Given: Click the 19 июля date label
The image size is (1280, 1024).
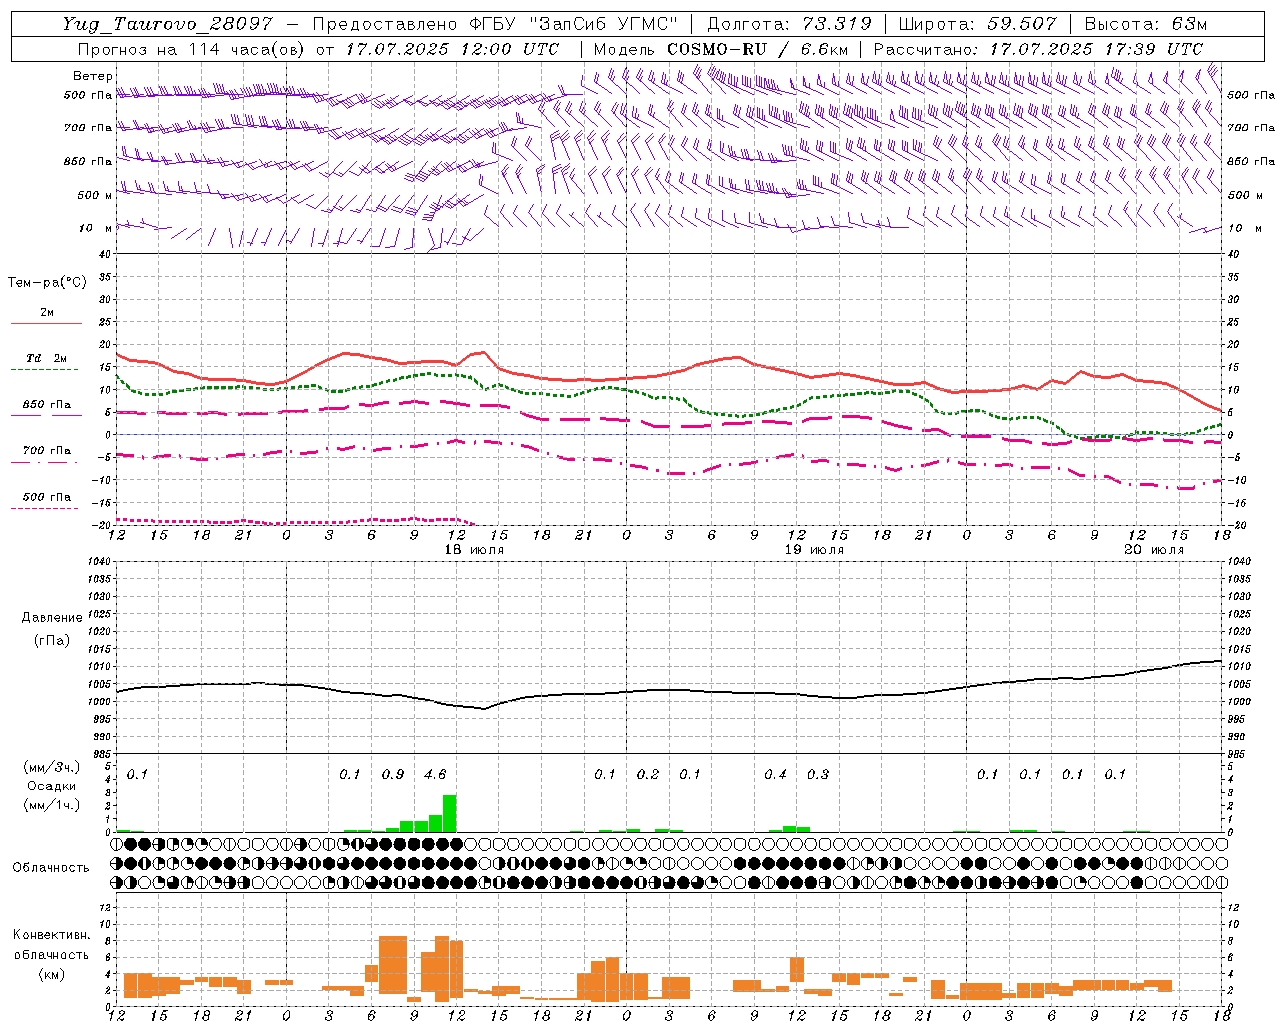Looking at the screenshot, I should point(814,549).
